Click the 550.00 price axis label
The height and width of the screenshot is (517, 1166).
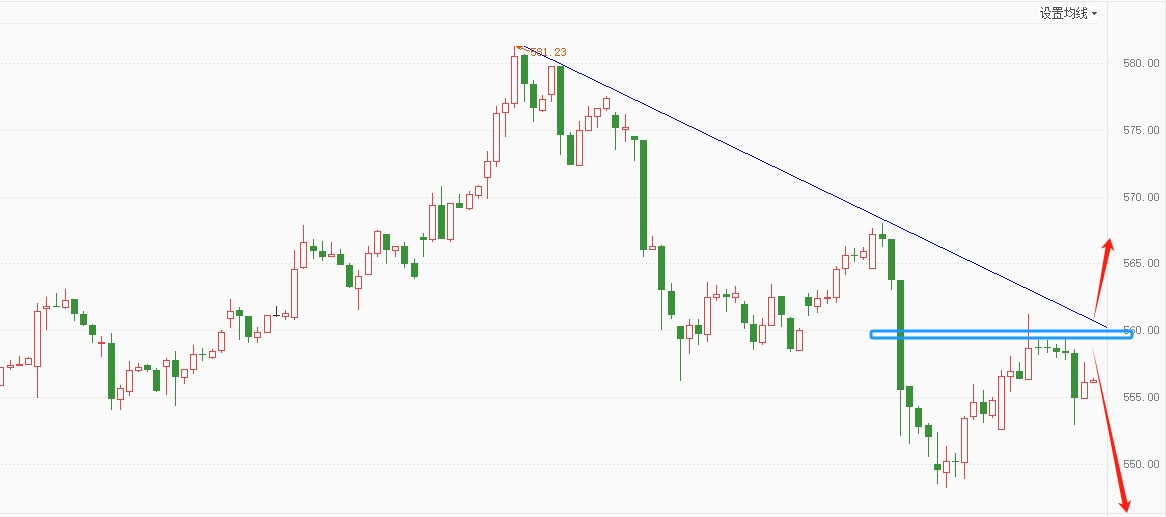pyautogui.click(x=1141, y=463)
